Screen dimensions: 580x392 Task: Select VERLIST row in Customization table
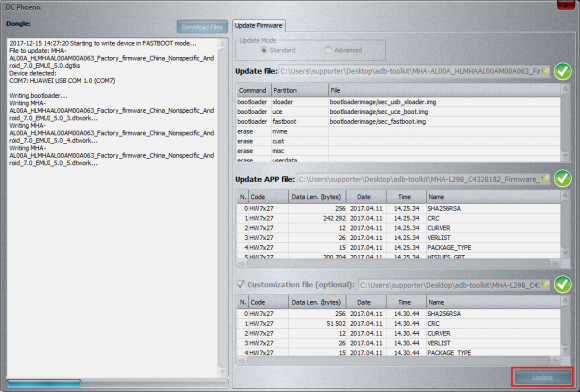point(398,343)
